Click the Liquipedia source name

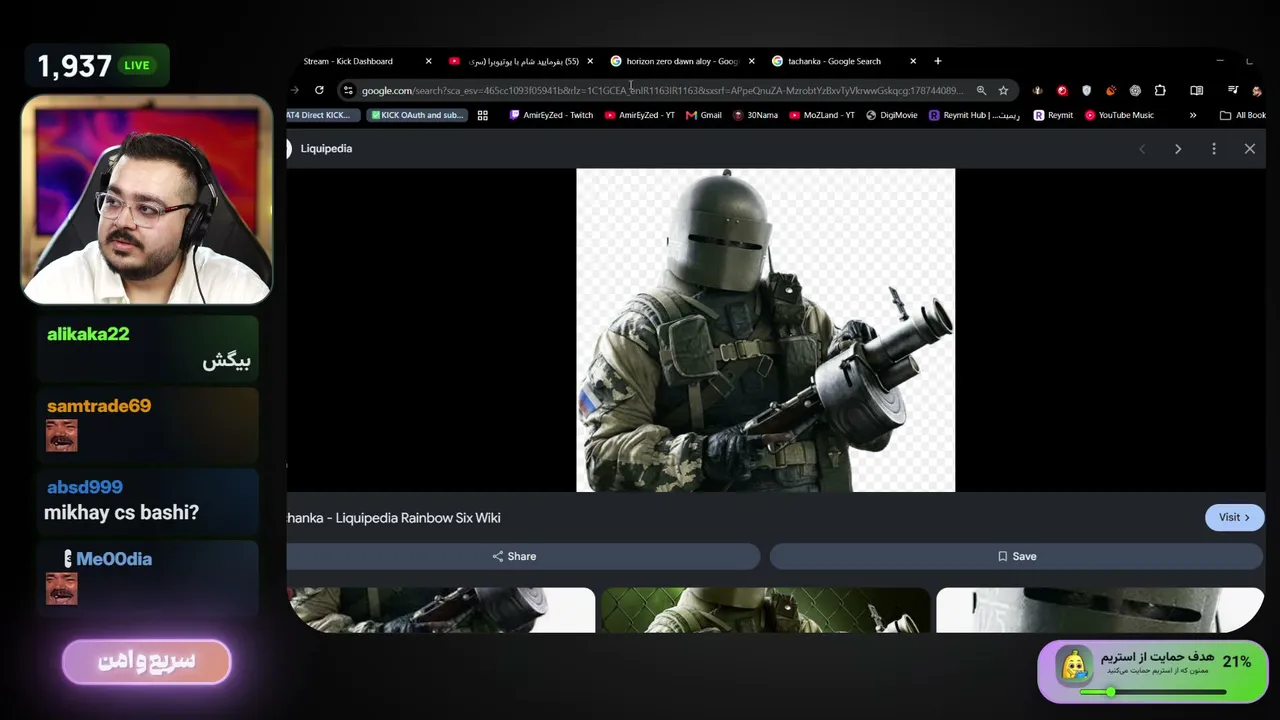326,149
